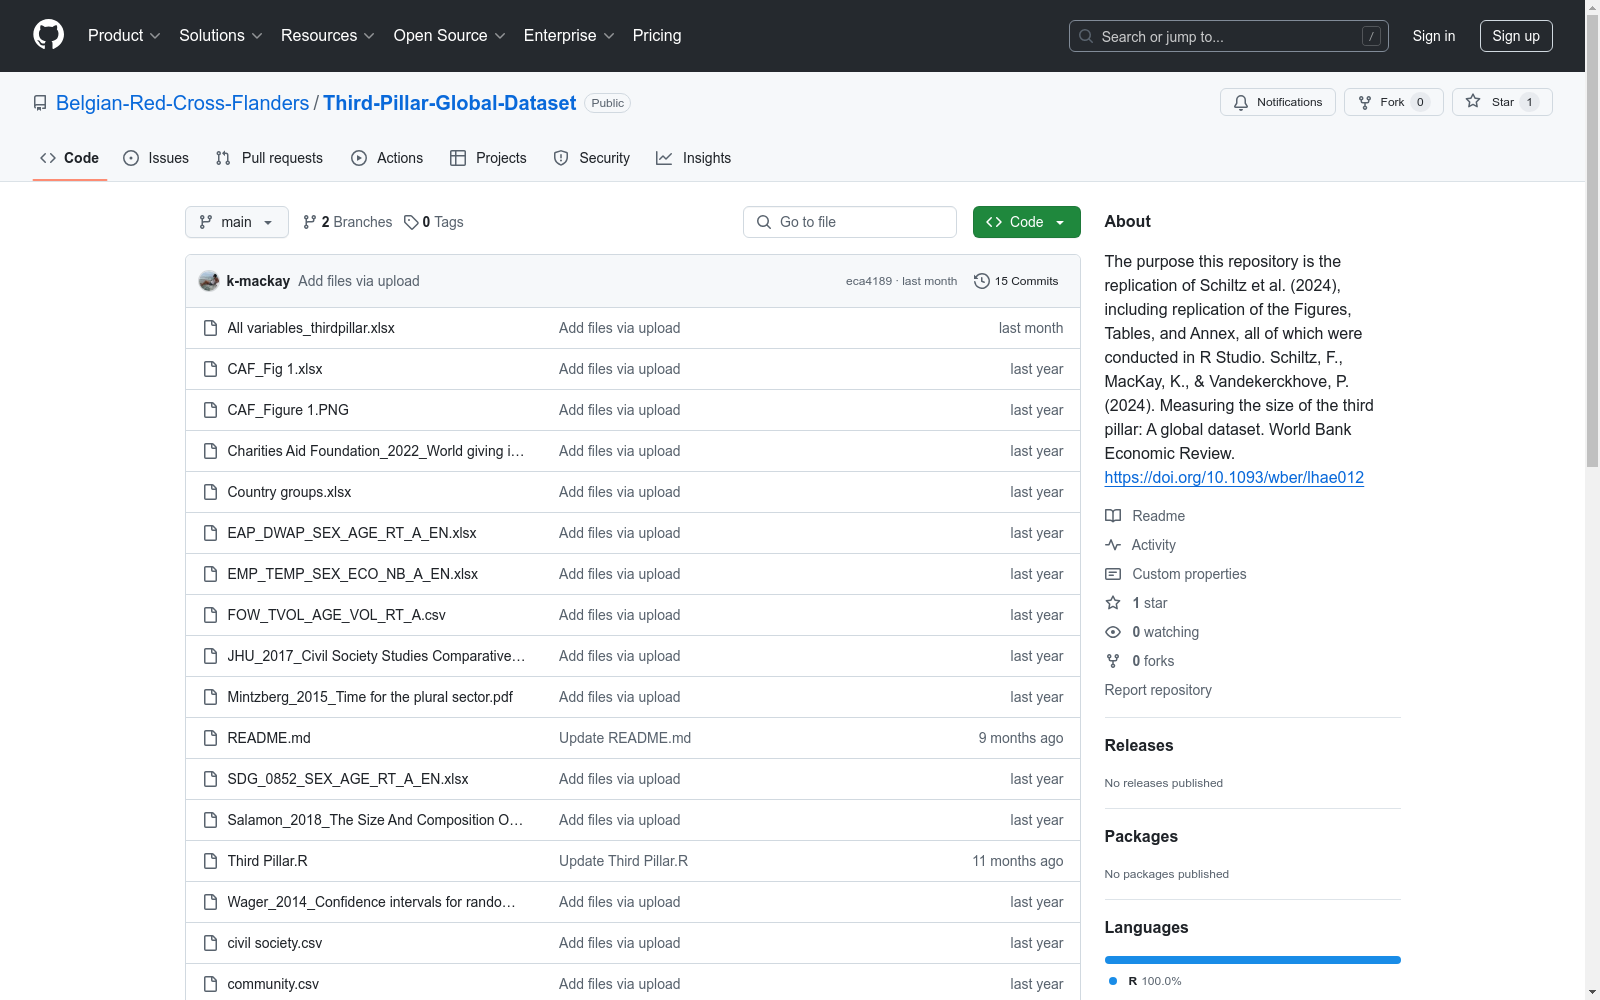Click the Sign in link
This screenshot has width=1600, height=1000.
pyautogui.click(x=1434, y=36)
